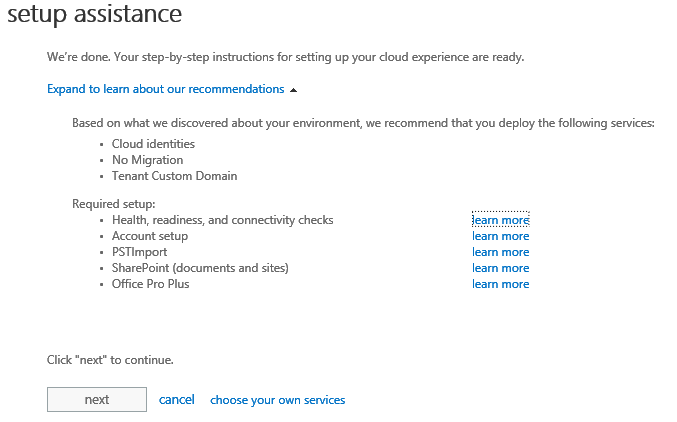The height and width of the screenshot is (422, 677).
Task: Open 'learn more' beside PSTImport
Action: coord(500,253)
